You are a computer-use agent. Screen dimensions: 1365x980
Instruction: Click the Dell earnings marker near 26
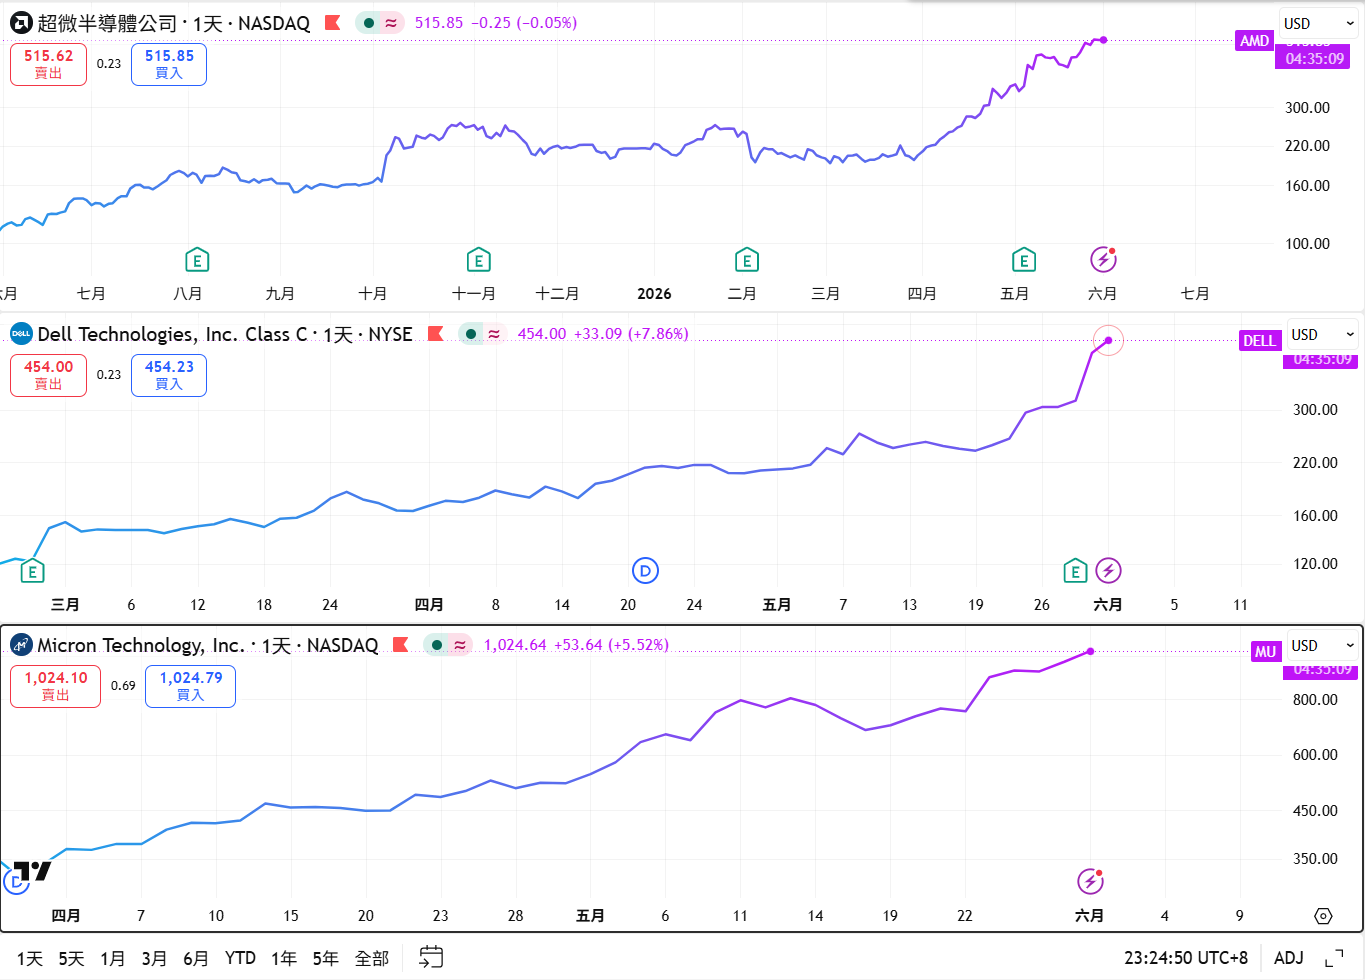click(x=1075, y=571)
